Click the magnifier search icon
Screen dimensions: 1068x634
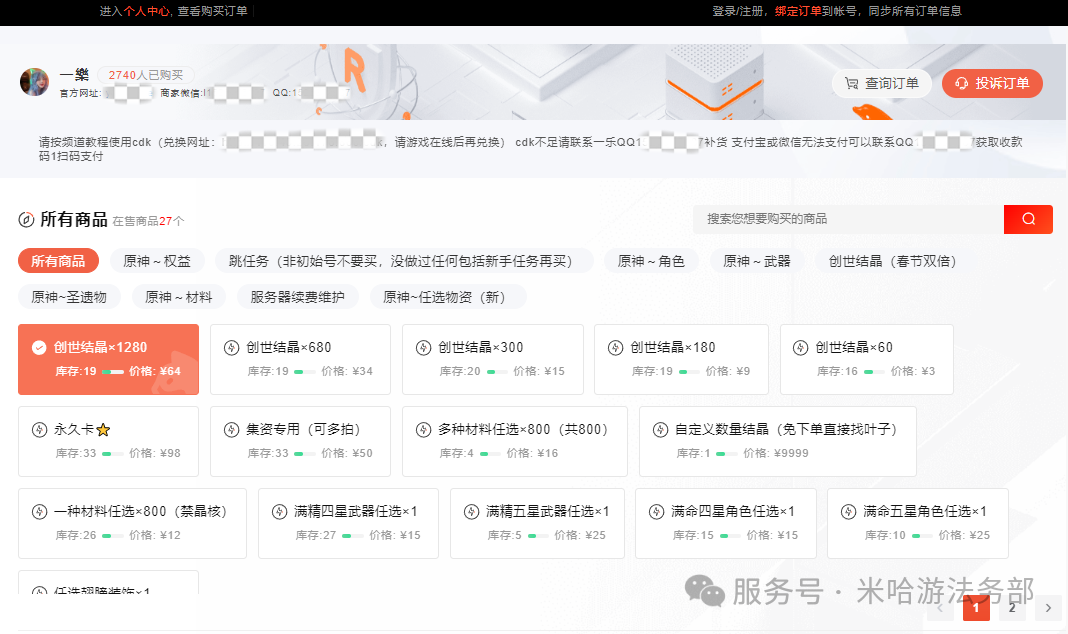1028,218
